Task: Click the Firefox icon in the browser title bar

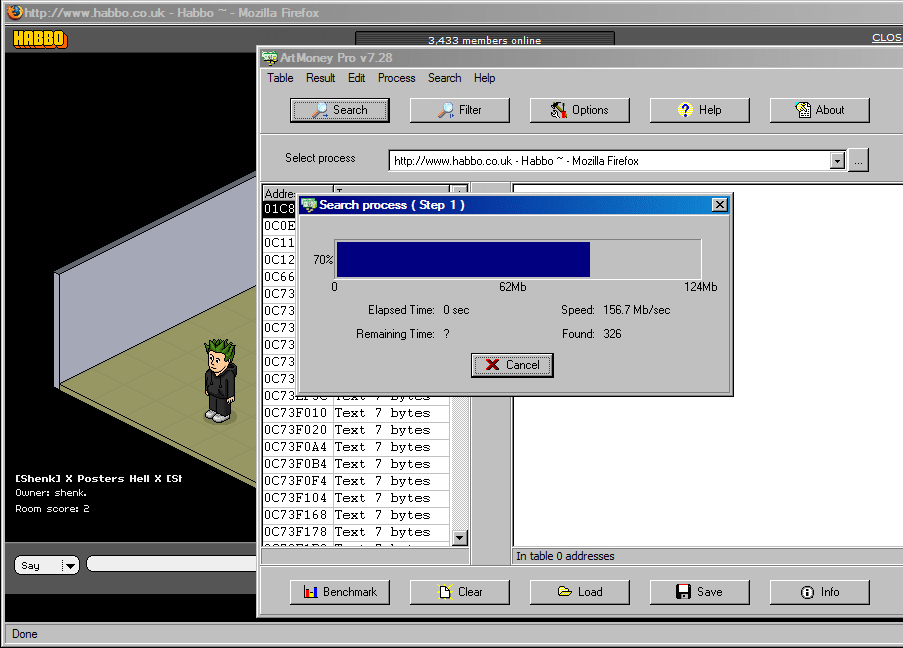Action: tap(15, 12)
